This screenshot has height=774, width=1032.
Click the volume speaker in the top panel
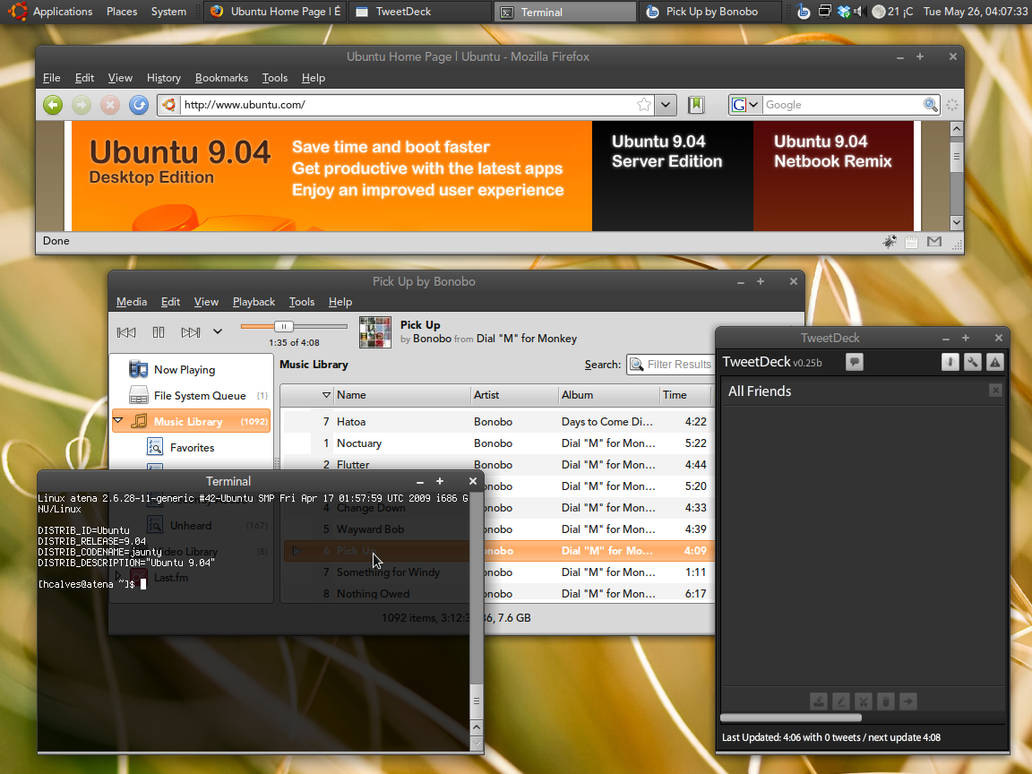pos(858,11)
